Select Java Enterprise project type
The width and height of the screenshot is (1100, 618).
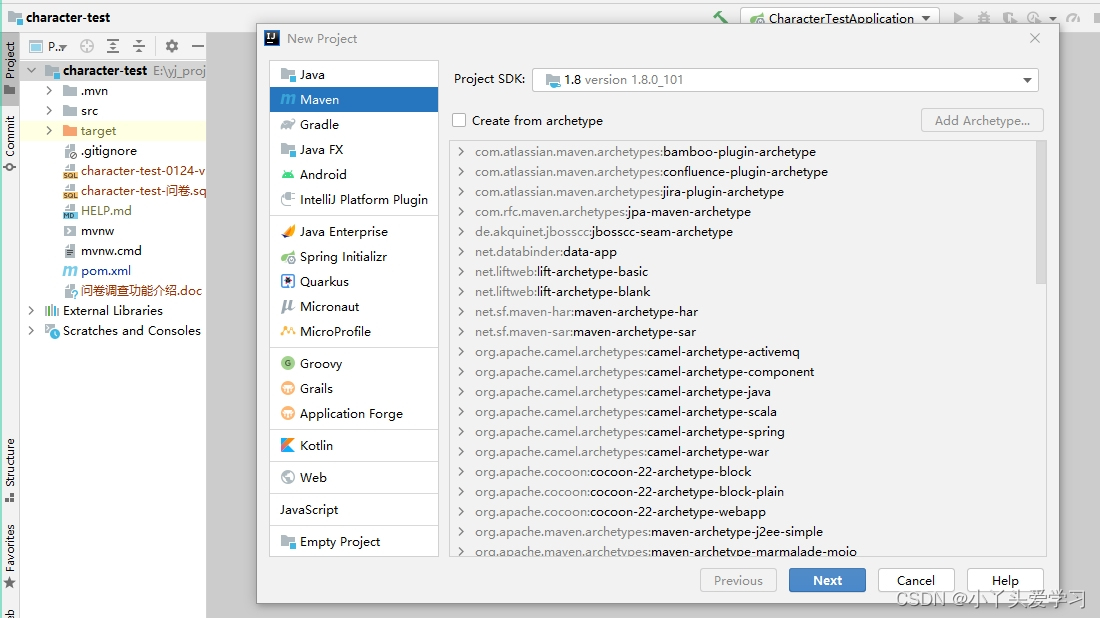coord(354,231)
